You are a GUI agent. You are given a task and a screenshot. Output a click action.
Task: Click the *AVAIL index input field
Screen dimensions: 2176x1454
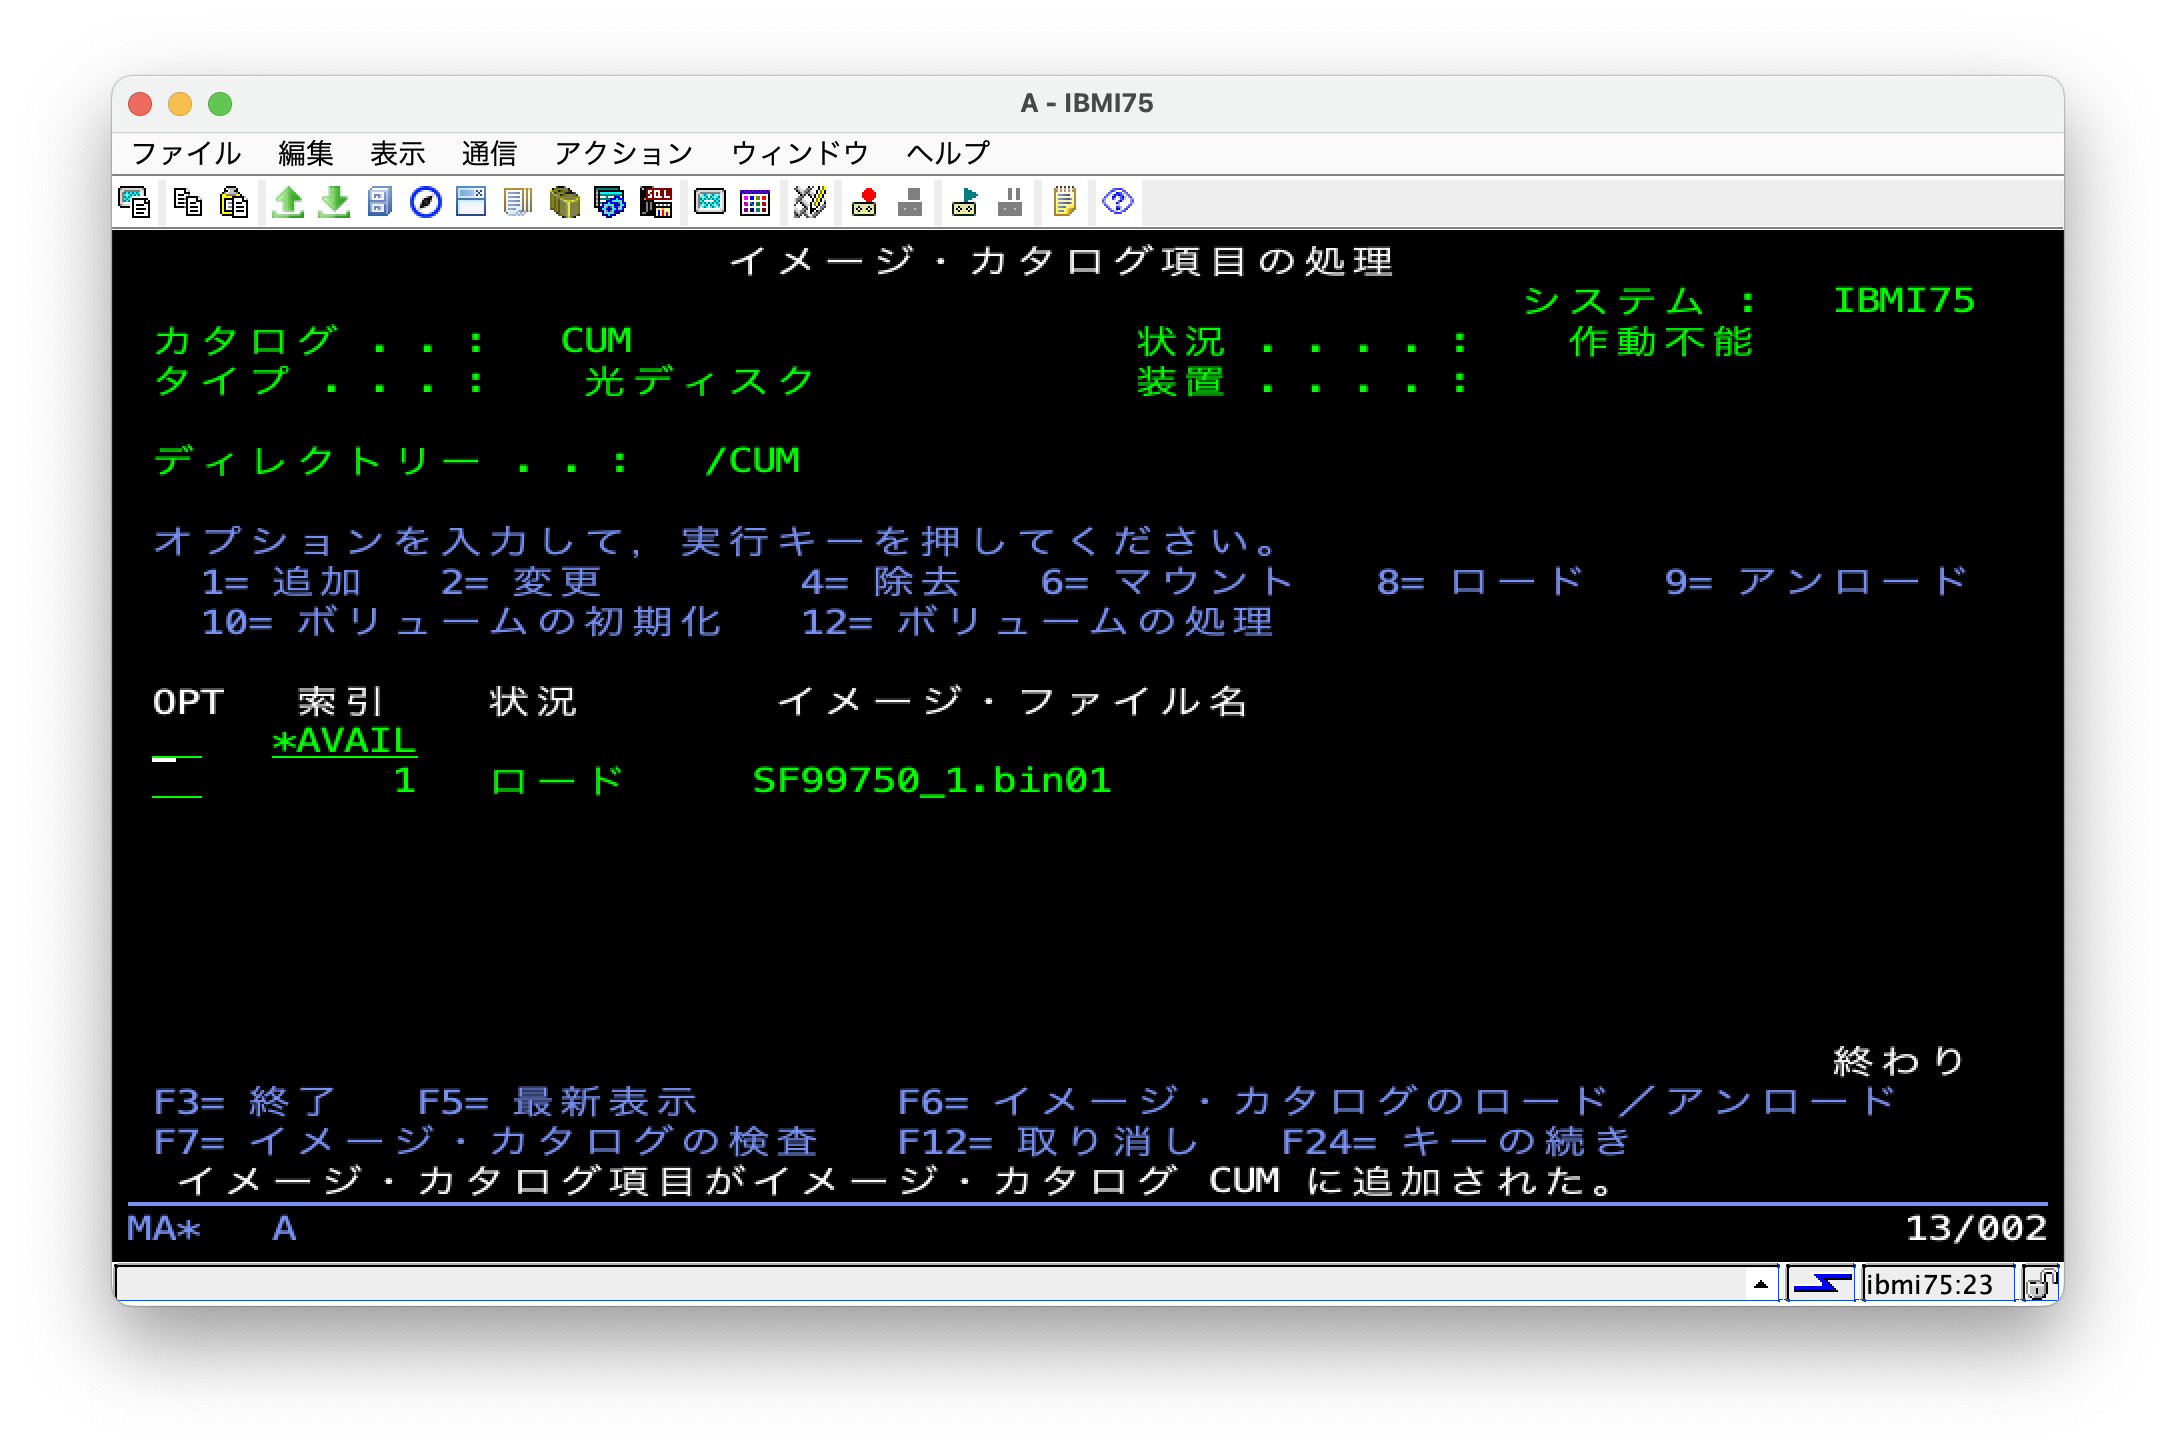pyautogui.click(x=344, y=742)
